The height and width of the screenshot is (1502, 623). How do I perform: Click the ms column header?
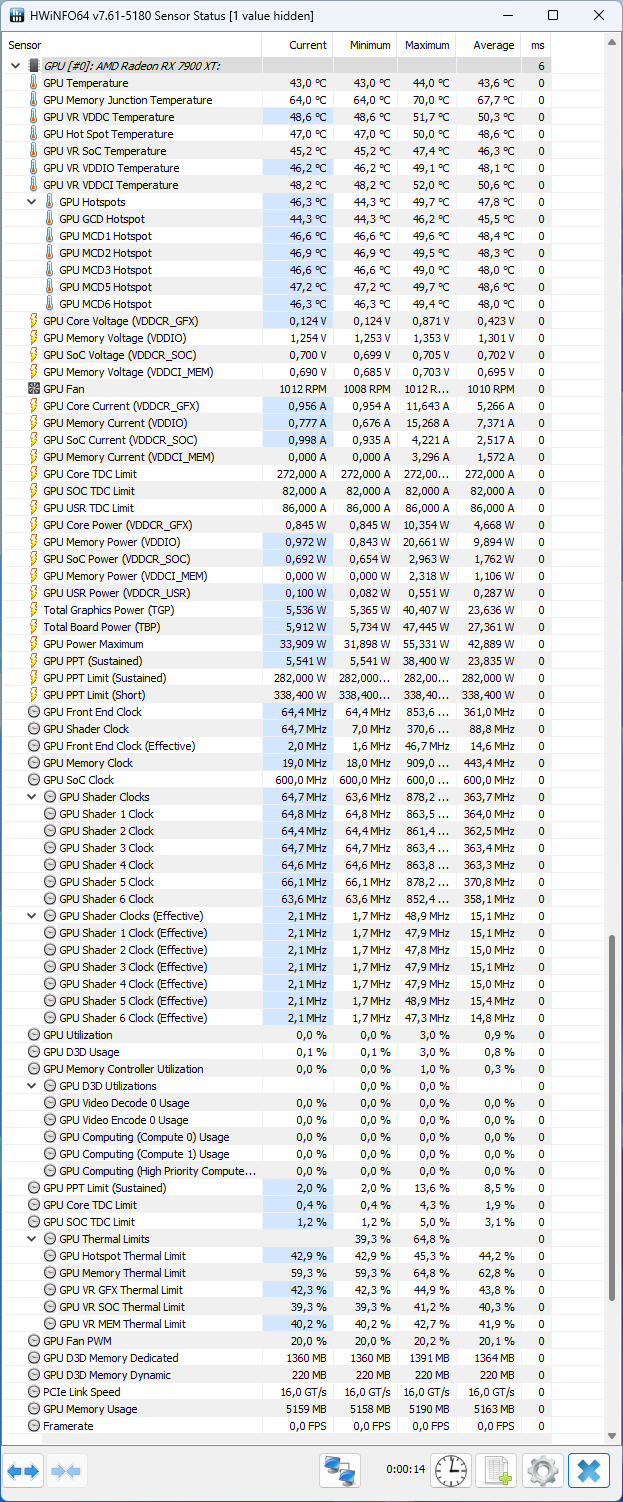tap(535, 45)
